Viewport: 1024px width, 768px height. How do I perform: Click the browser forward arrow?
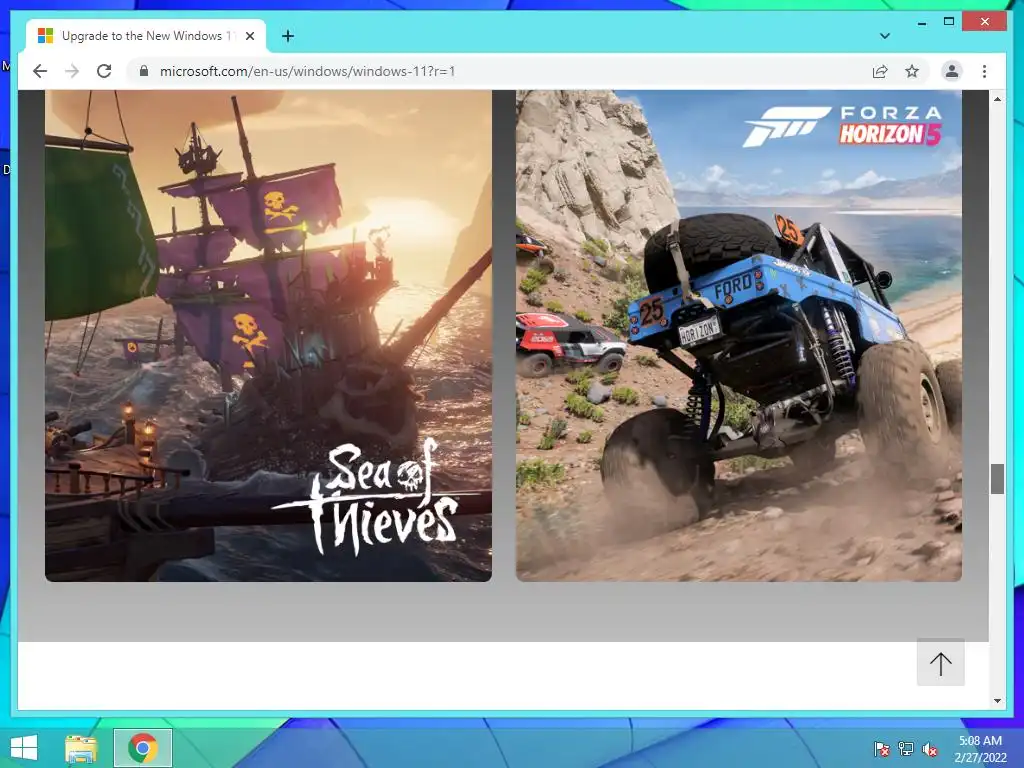click(x=72, y=71)
